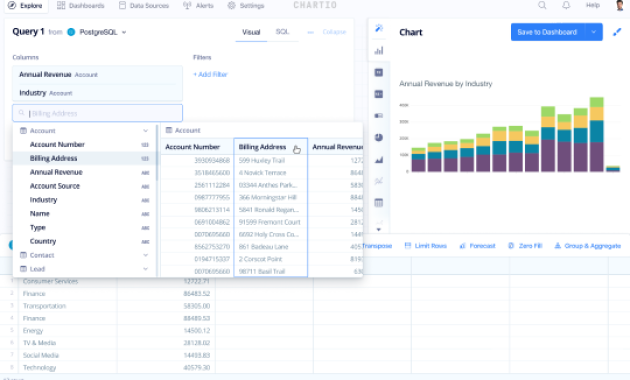The width and height of the screenshot is (630, 380).
Task: Click the Add Filter link
Action: click(x=211, y=74)
